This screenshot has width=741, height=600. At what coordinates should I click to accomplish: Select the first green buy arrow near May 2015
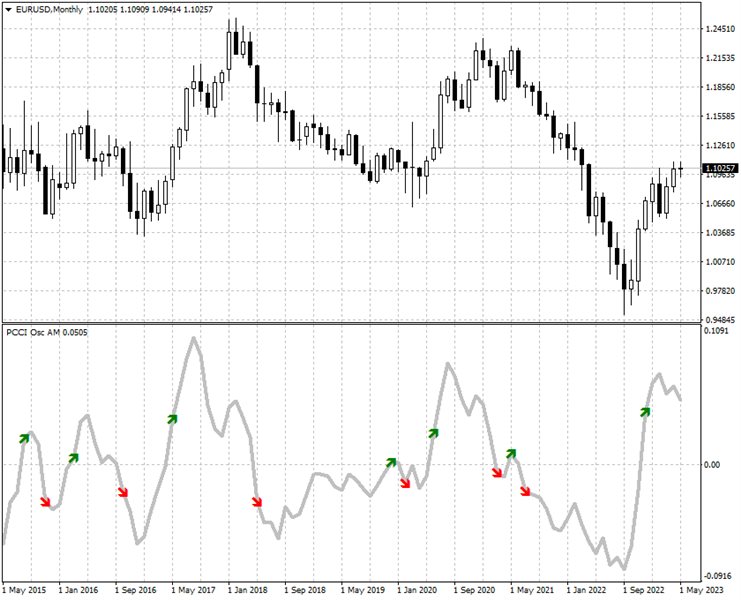24,438
